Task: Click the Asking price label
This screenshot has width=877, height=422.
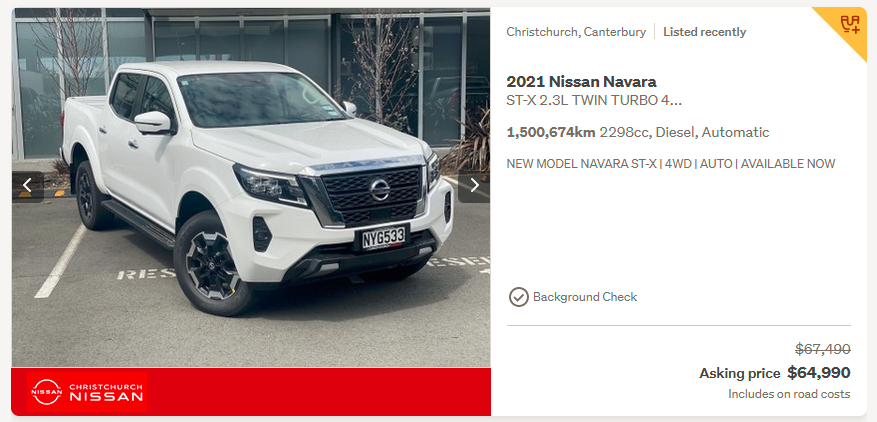Action: (x=739, y=373)
